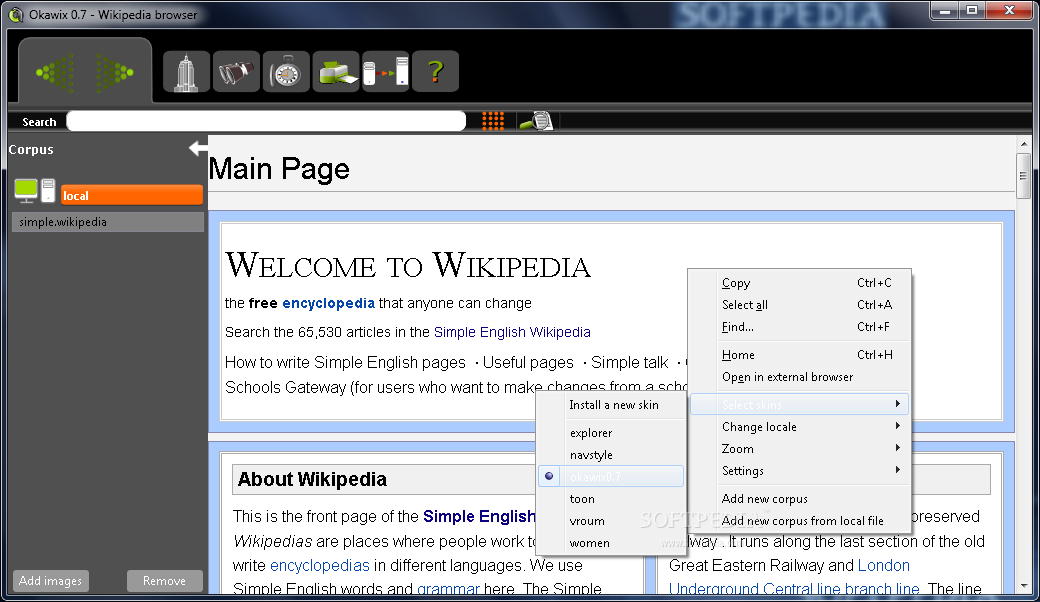The width and height of the screenshot is (1040, 602).
Task: Choose Select all from context menu
Action: pos(799,304)
